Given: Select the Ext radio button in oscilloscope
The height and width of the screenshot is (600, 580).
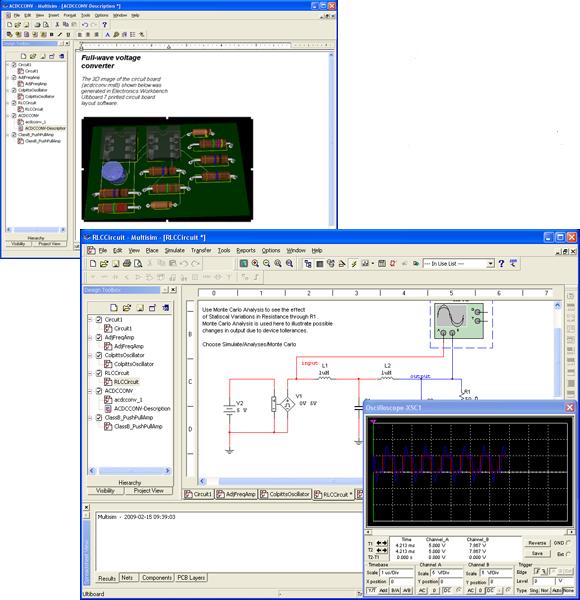Looking at the screenshot, I should coord(568,553).
